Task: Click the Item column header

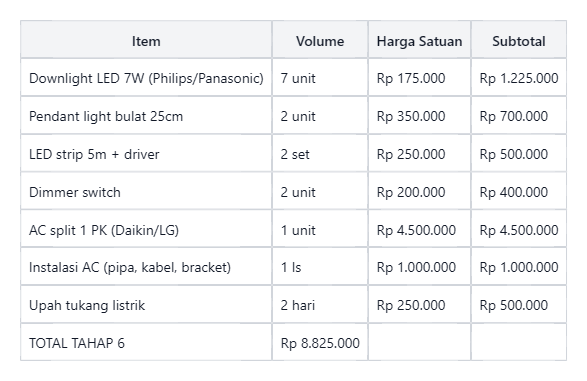Action: (x=146, y=40)
